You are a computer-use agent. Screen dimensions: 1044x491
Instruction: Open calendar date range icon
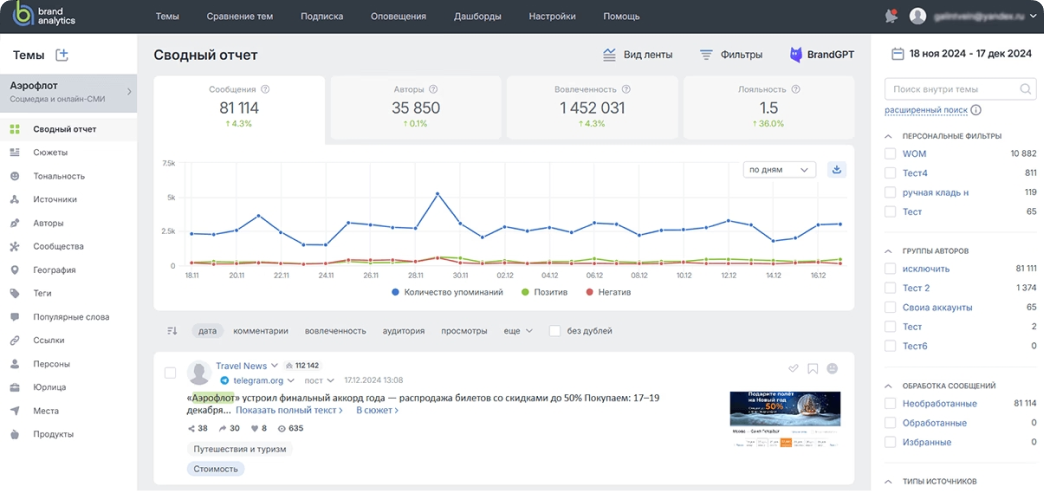[898, 54]
